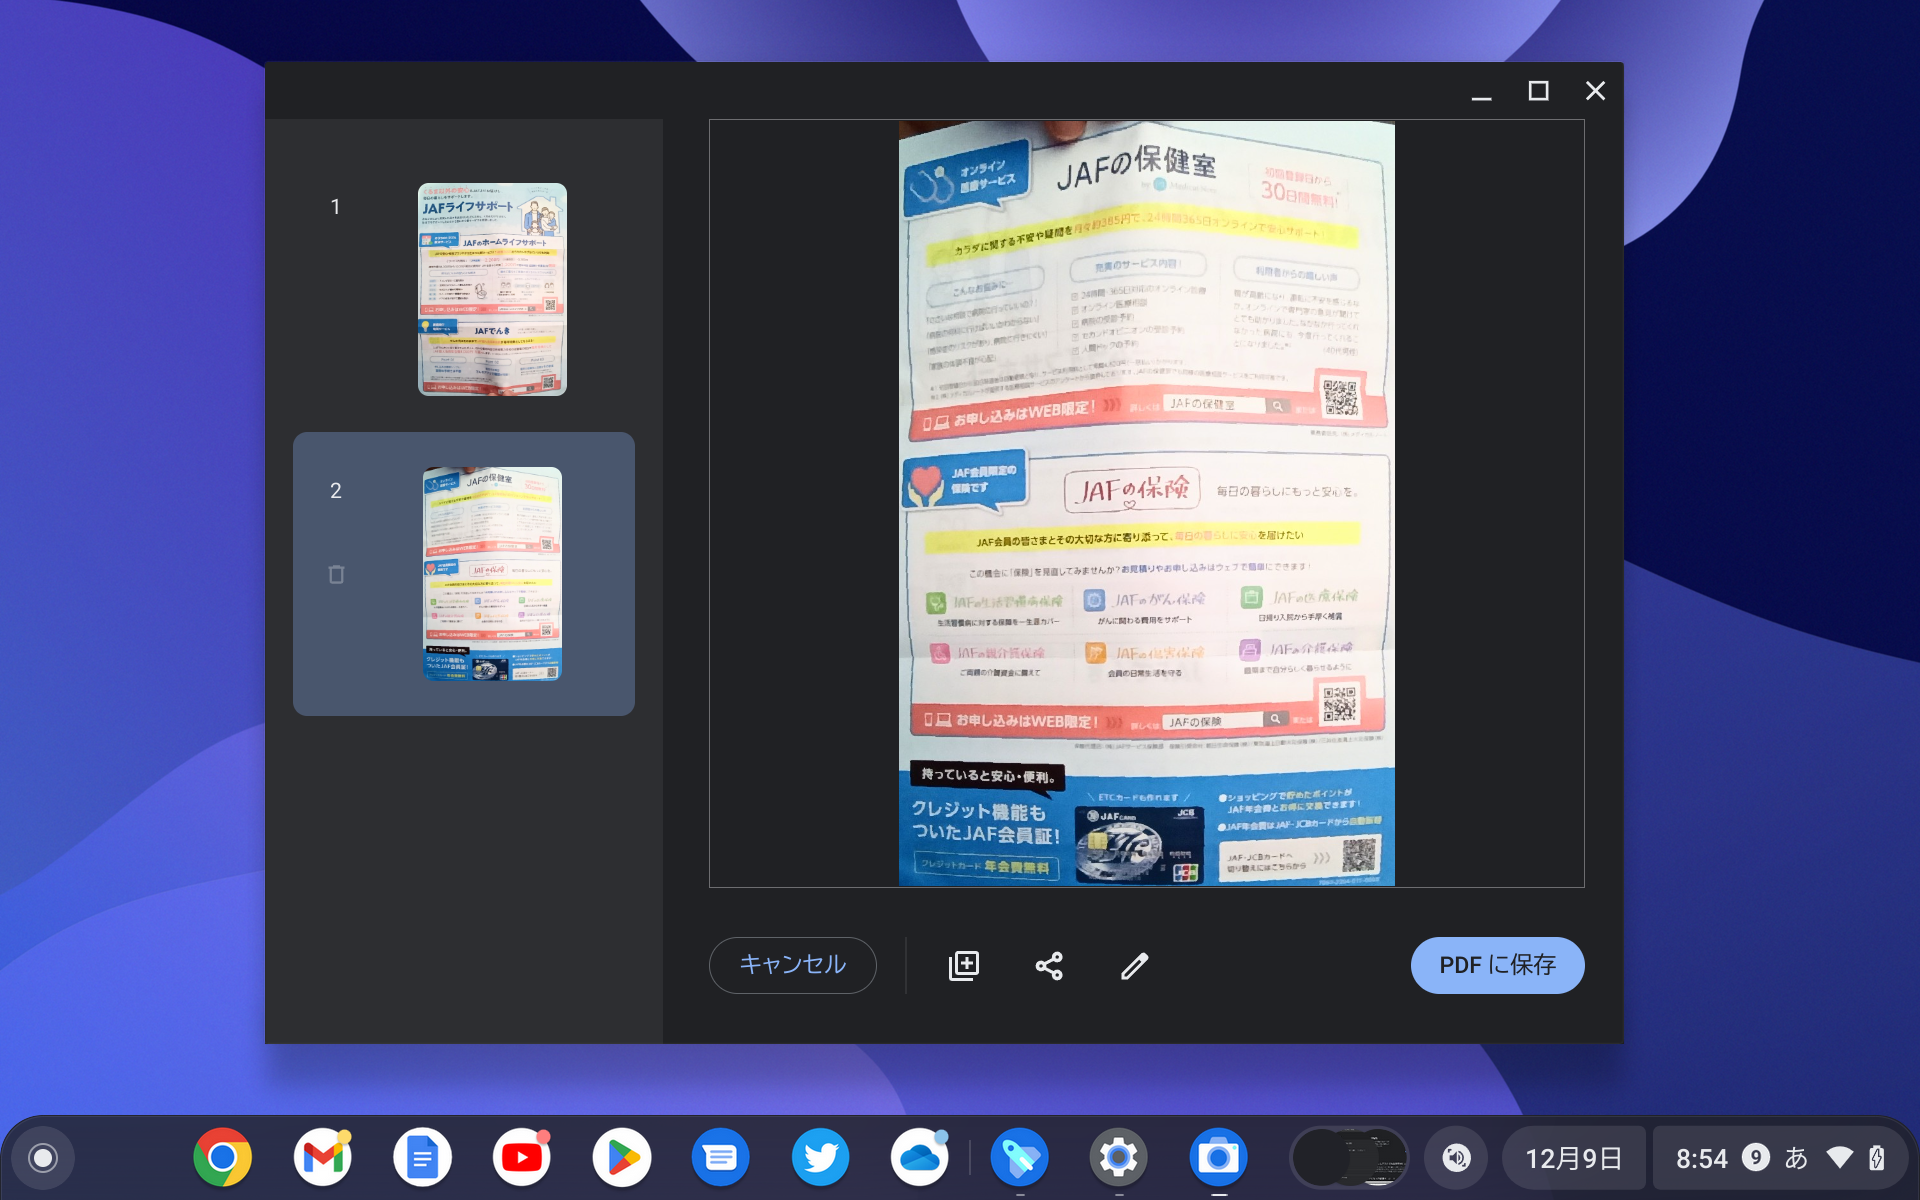Launch Google Docs from shelf
Viewport: 1920px width, 1200px height.
click(422, 1158)
